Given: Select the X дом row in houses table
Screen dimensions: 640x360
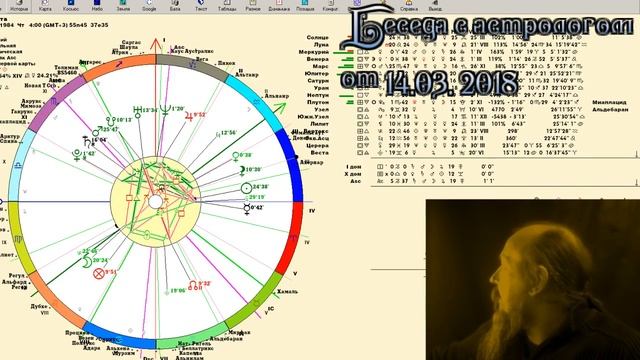Looking at the screenshot, I should click(420, 174).
